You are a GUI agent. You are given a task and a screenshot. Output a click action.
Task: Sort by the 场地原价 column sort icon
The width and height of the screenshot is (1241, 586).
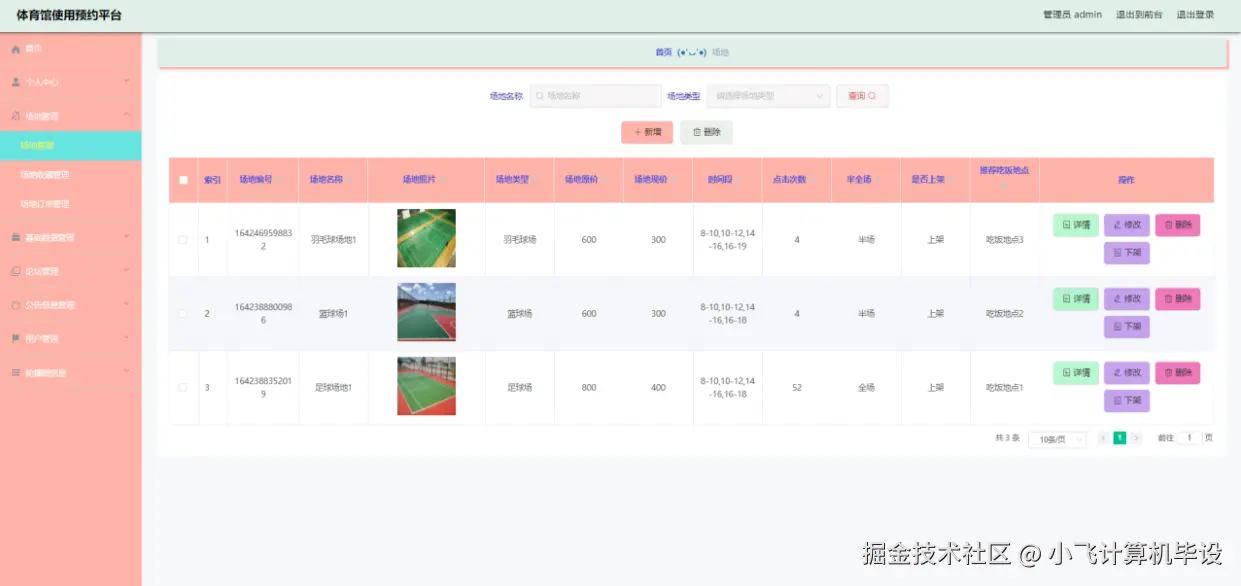click(x=604, y=180)
